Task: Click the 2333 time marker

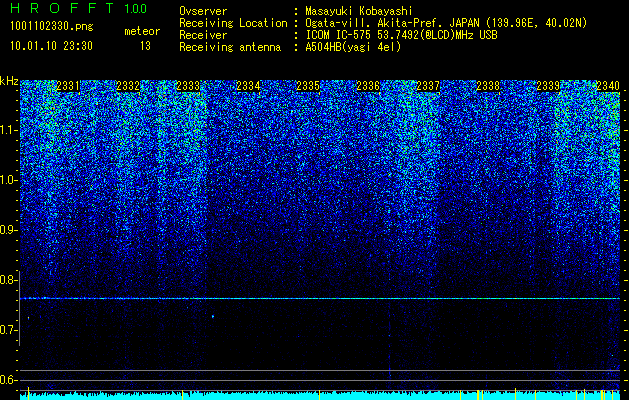Action: click(x=188, y=86)
